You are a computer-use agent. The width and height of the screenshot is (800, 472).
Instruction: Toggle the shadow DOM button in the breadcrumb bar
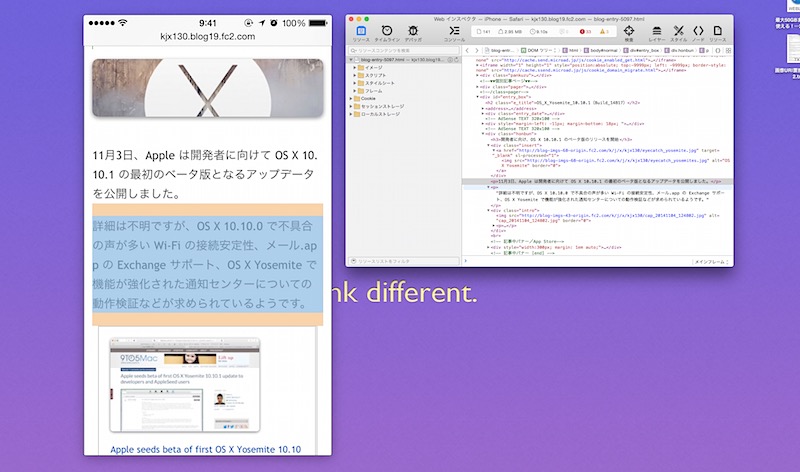[718, 51]
